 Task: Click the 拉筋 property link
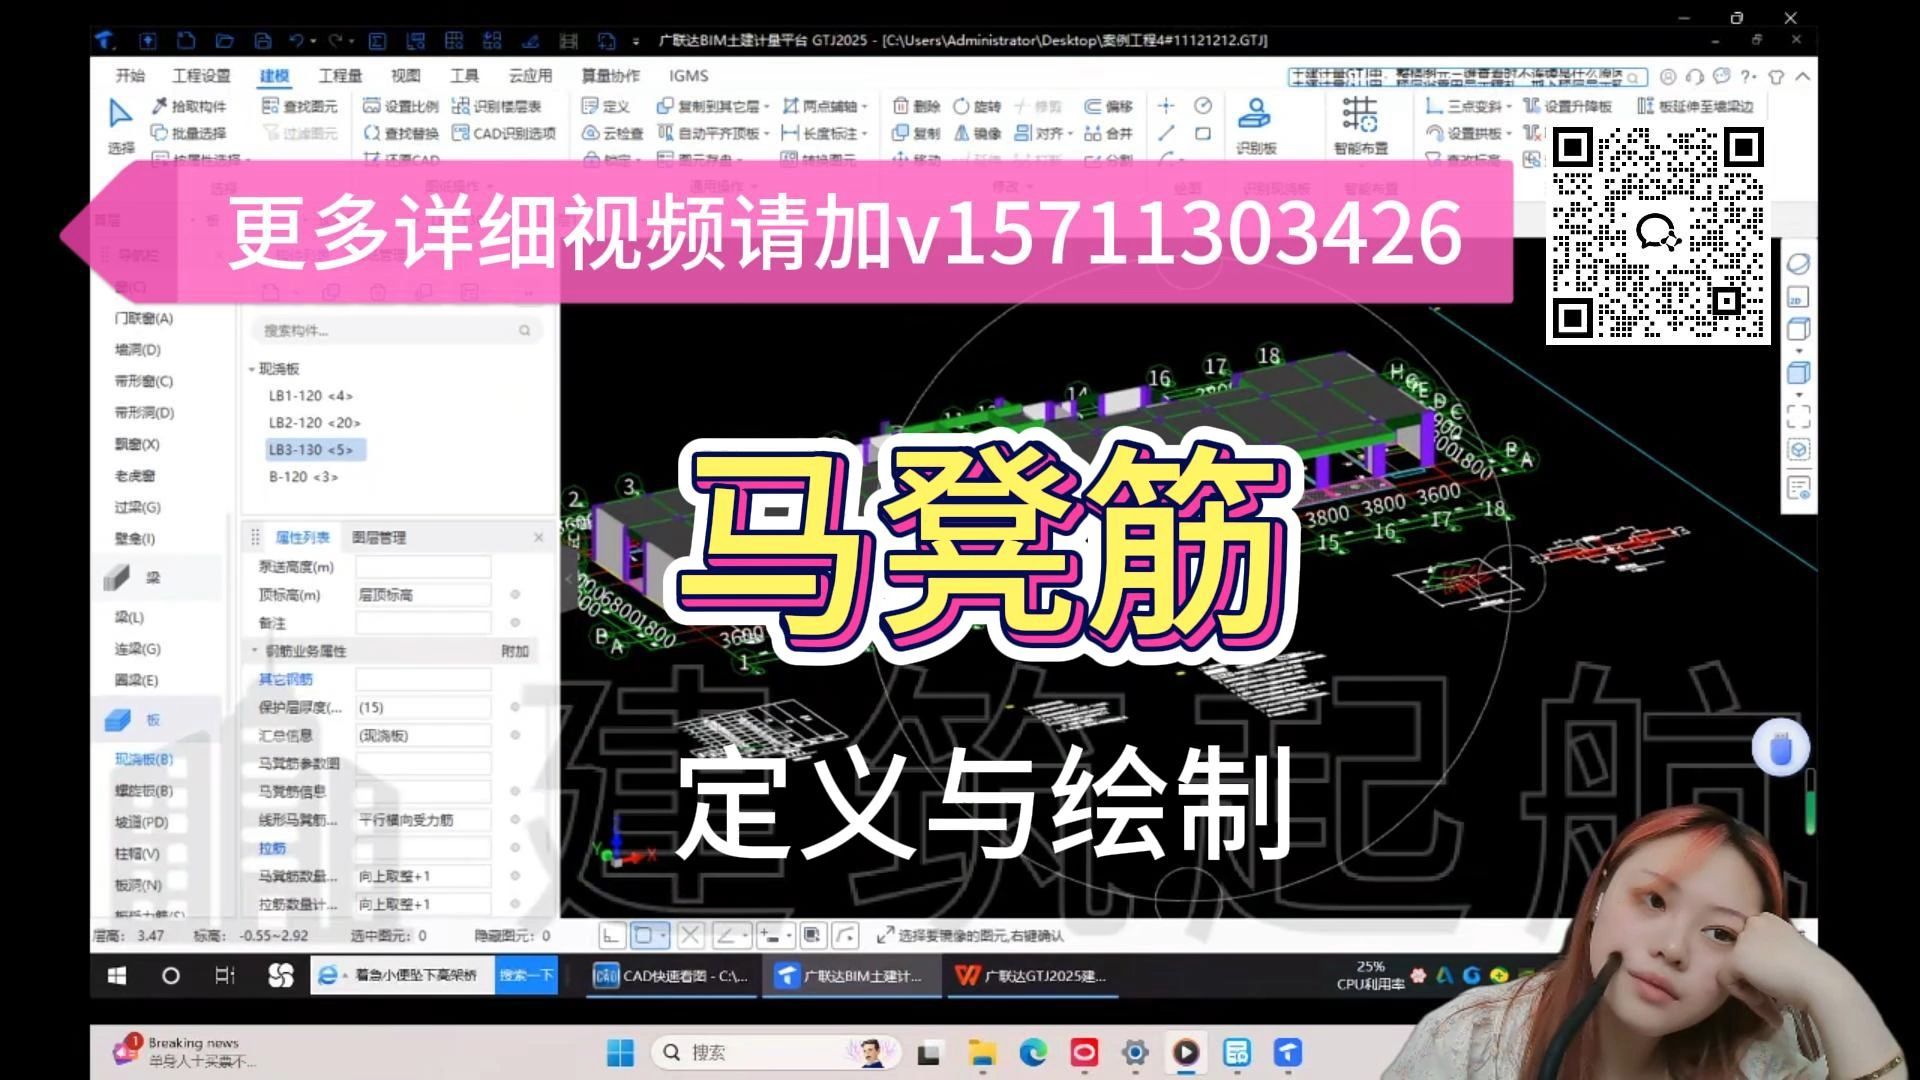coord(272,848)
